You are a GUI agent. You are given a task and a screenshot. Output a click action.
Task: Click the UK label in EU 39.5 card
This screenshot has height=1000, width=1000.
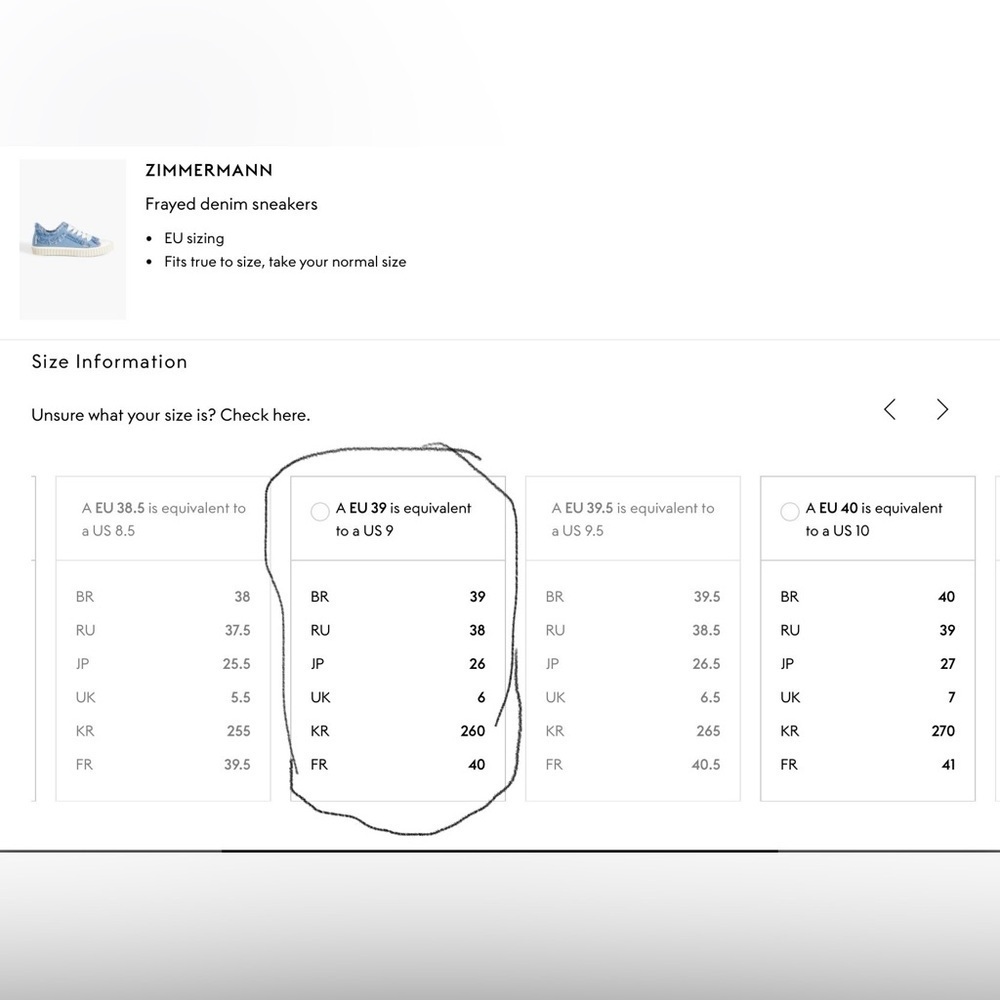click(x=555, y=698)
